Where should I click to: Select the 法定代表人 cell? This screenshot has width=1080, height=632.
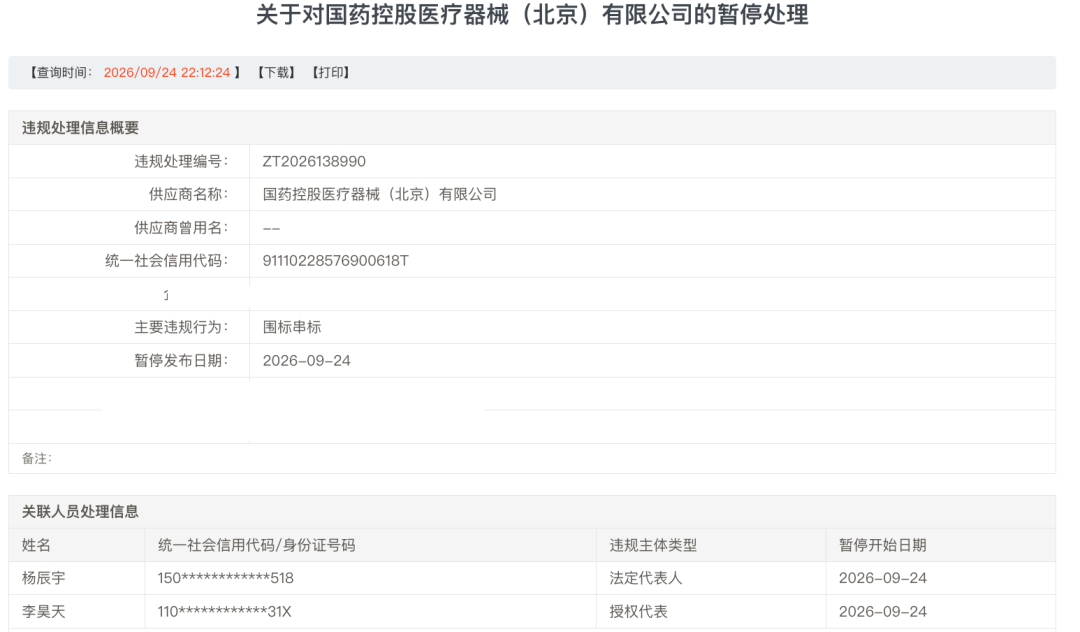[645, 578]
